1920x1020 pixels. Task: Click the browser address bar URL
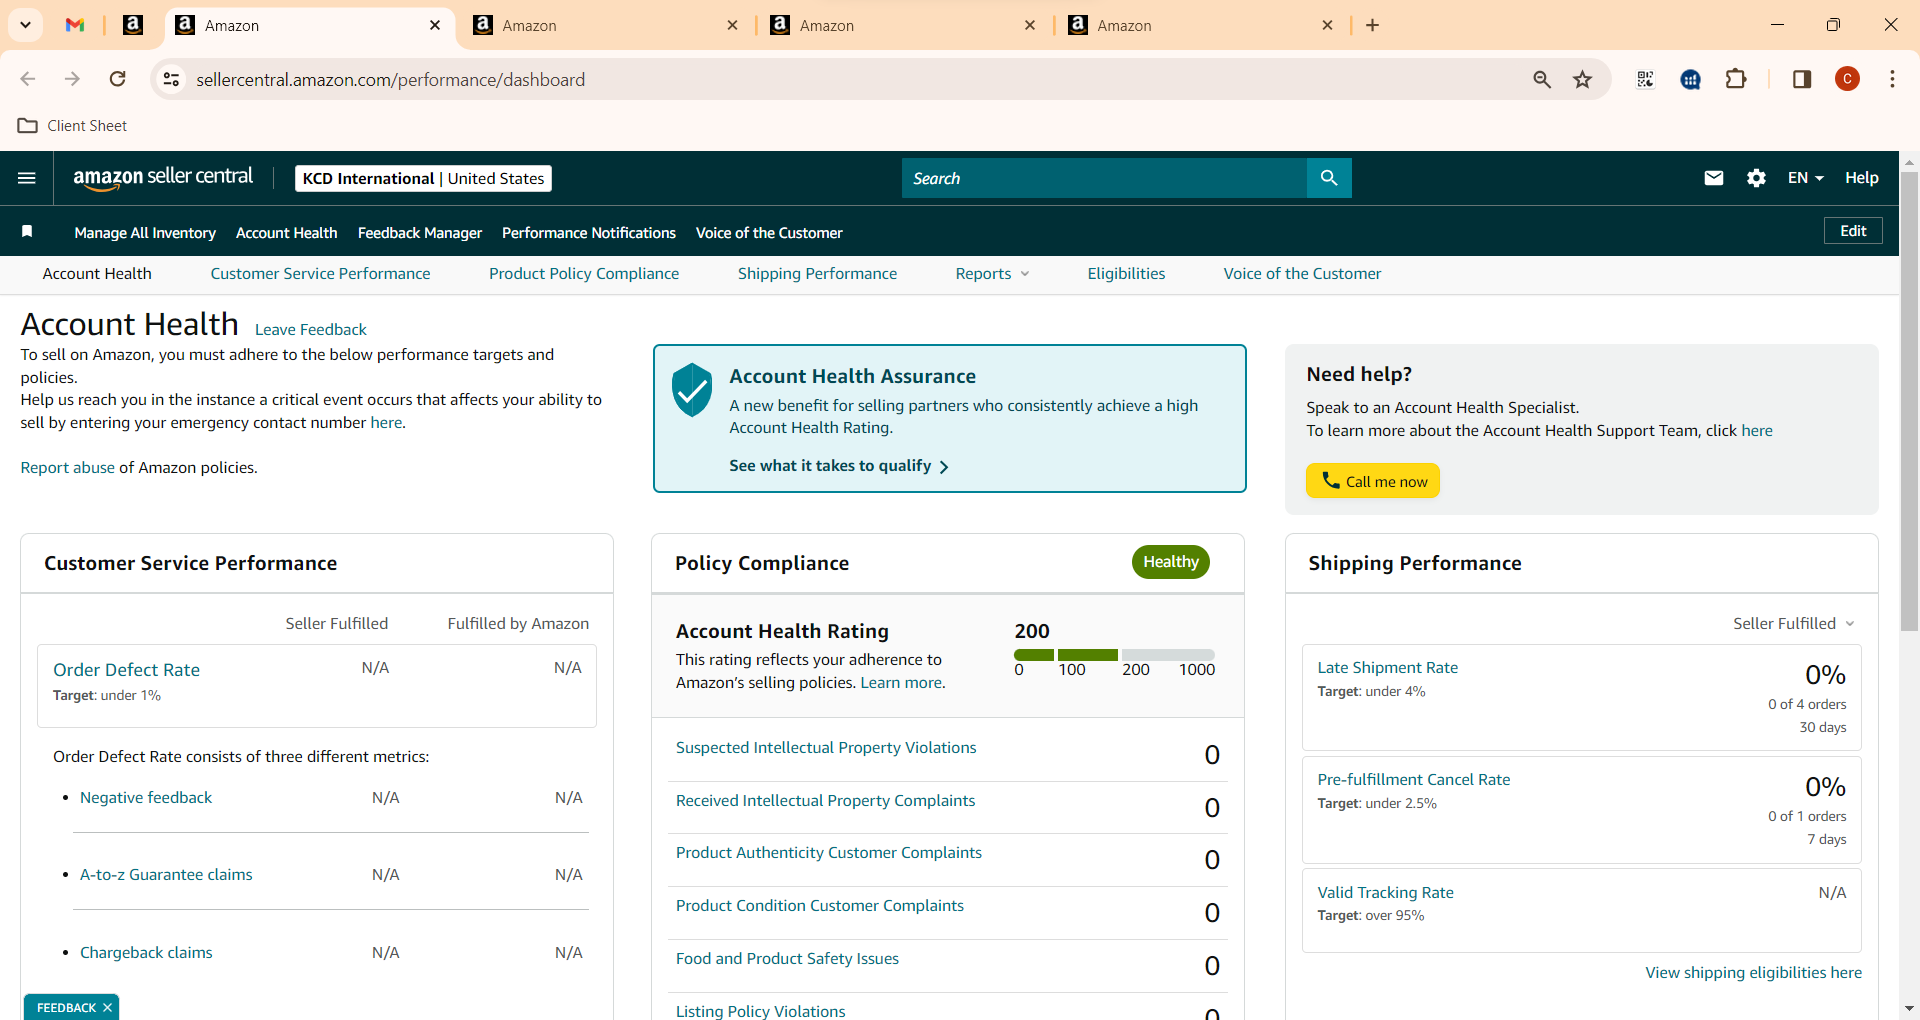(390, 79)
